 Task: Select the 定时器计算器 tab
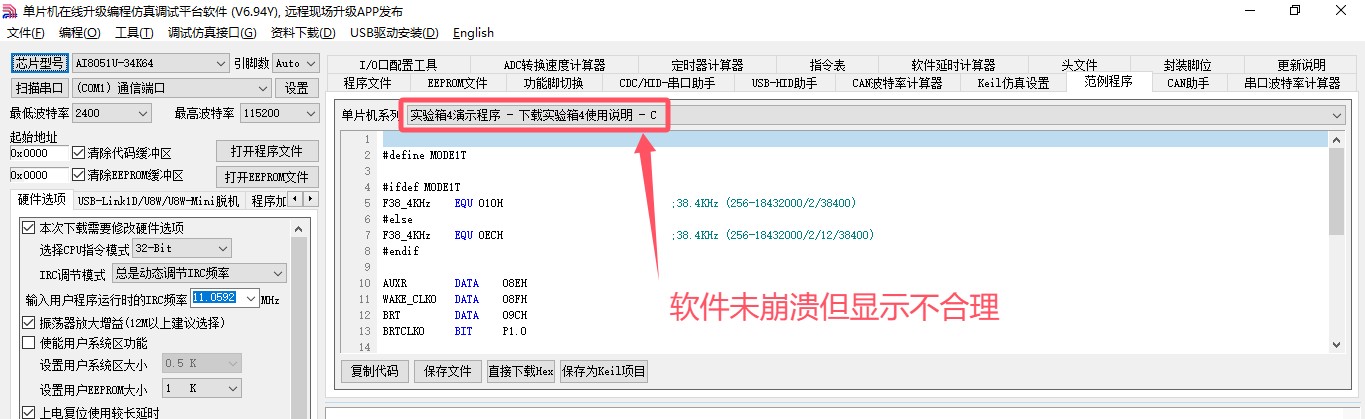[x=707, y=65]
